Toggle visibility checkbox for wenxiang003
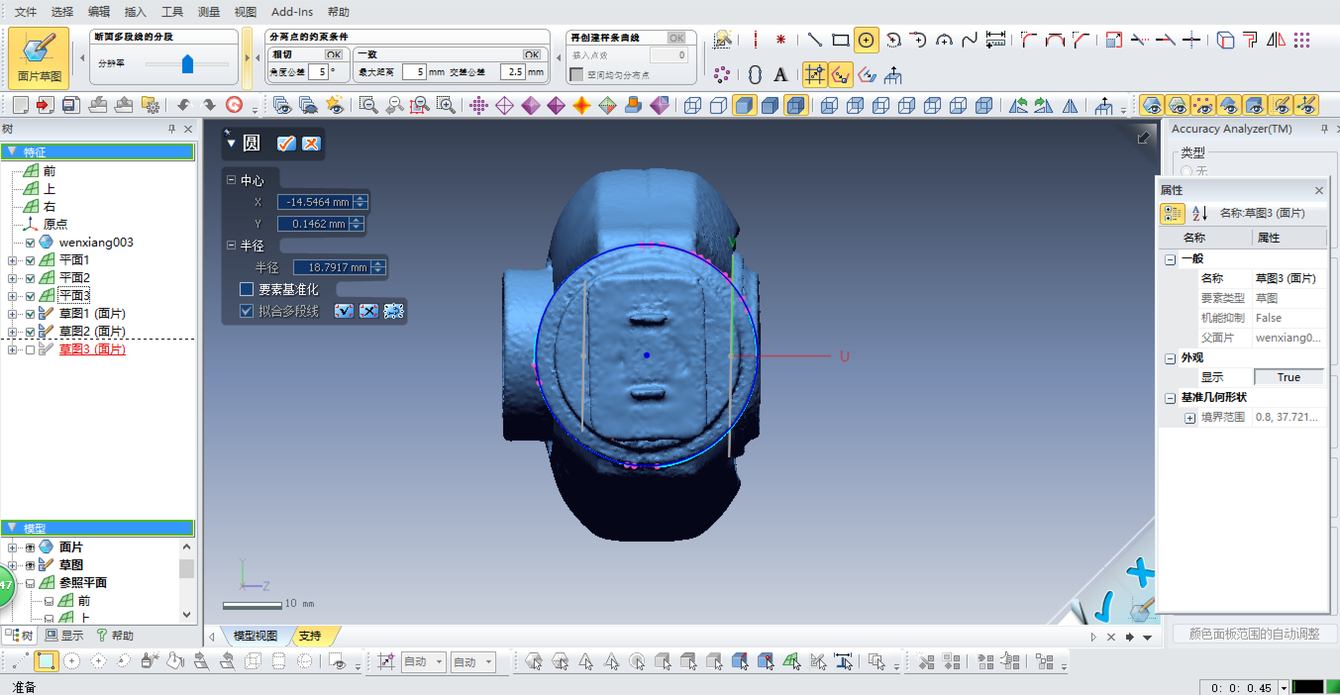1340x695 pixels. click(x=30, y=243)
